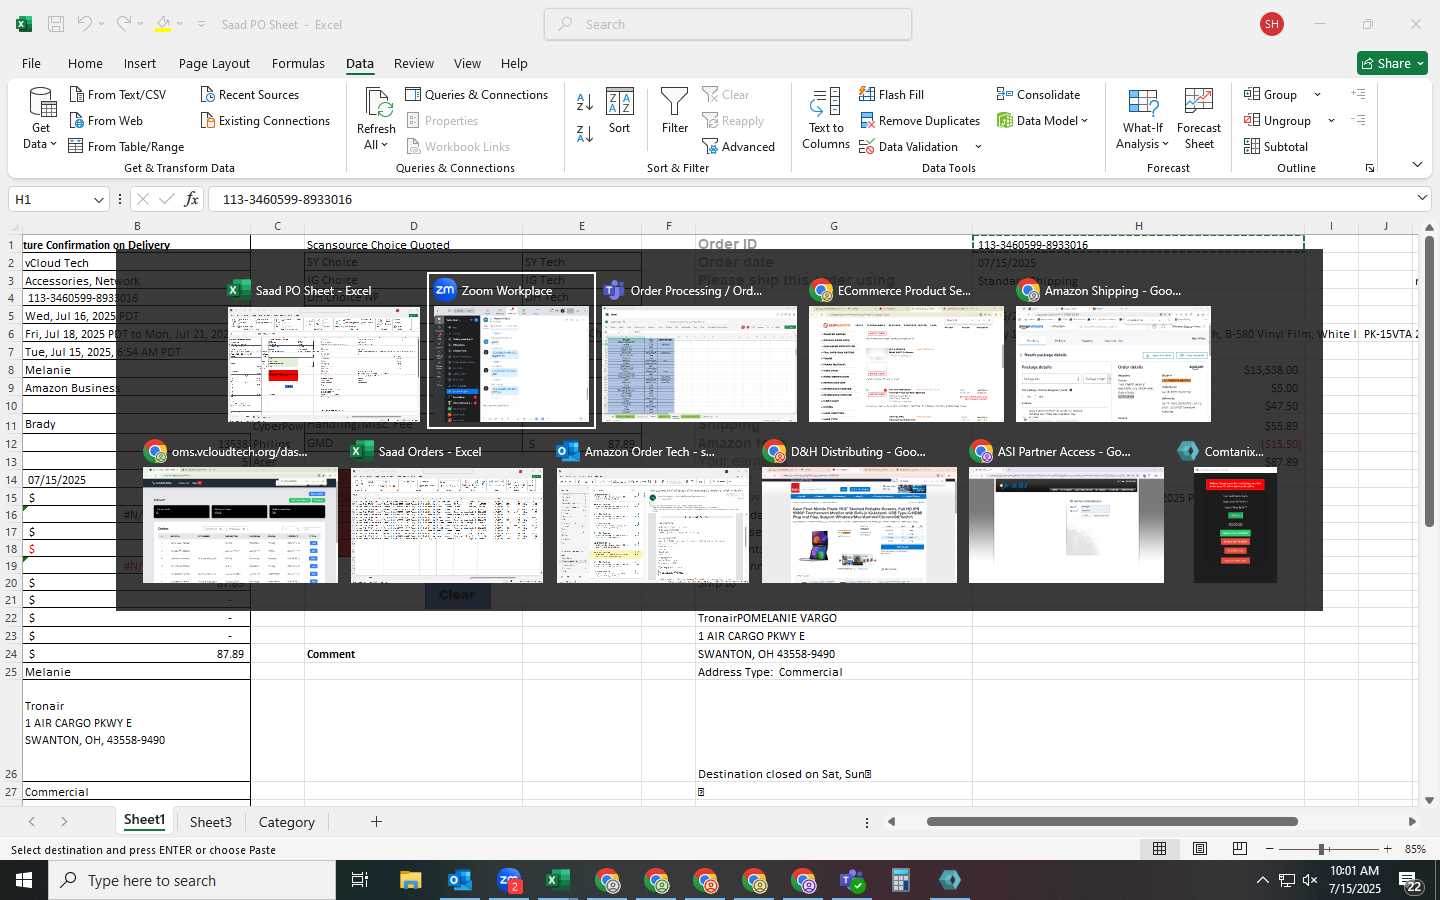Choose From Web data import

[106, 121]
